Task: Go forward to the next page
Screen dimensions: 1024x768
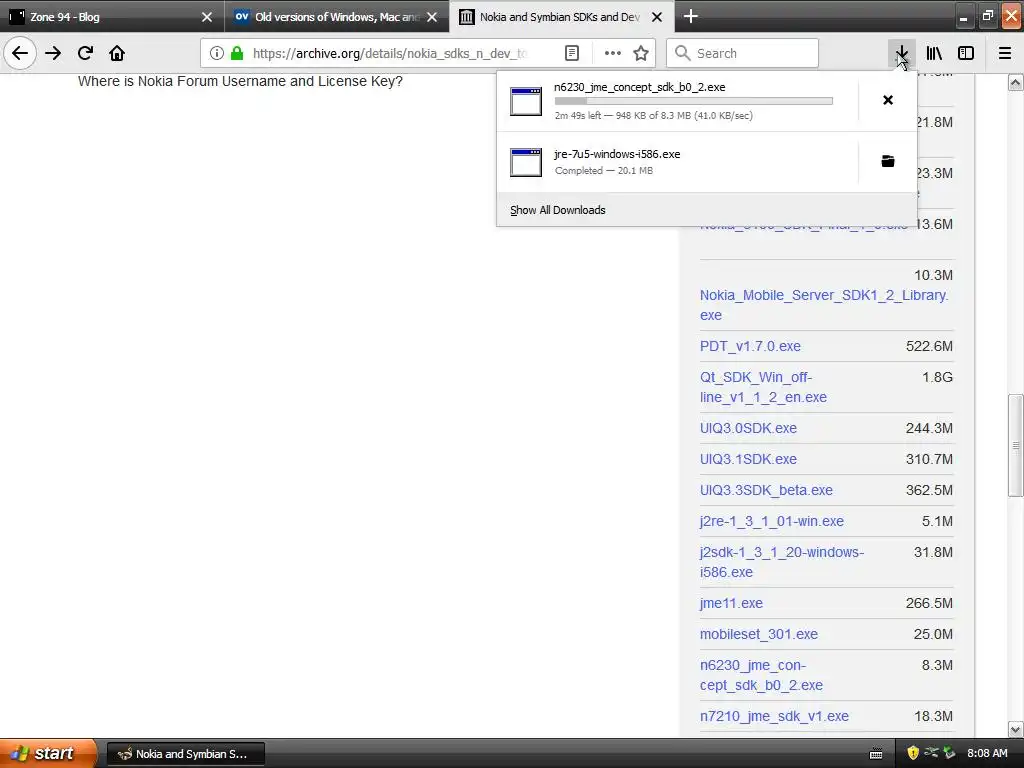Action: [x=53, y=53]
